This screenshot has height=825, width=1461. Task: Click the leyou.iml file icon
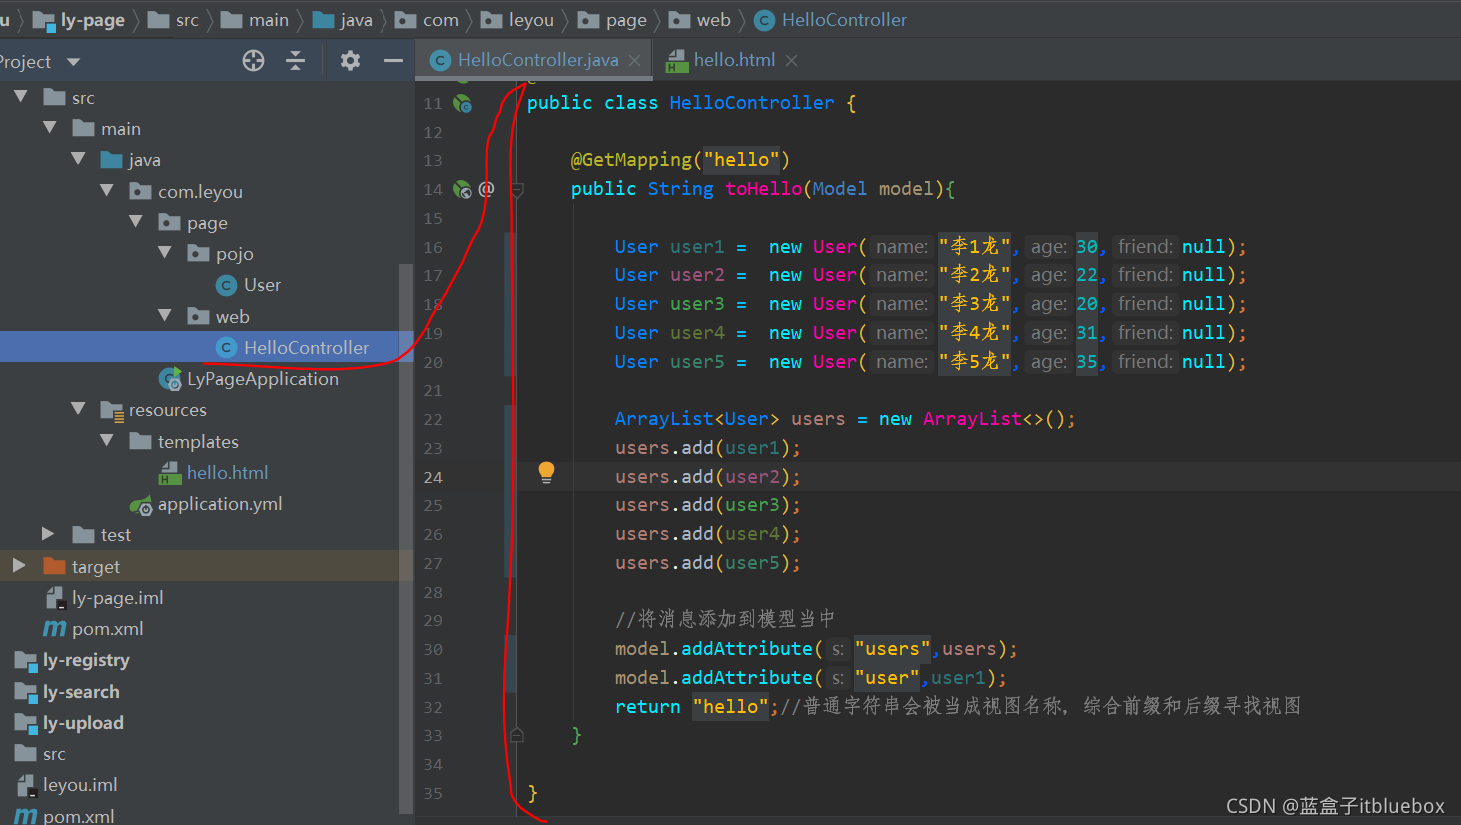26,785
